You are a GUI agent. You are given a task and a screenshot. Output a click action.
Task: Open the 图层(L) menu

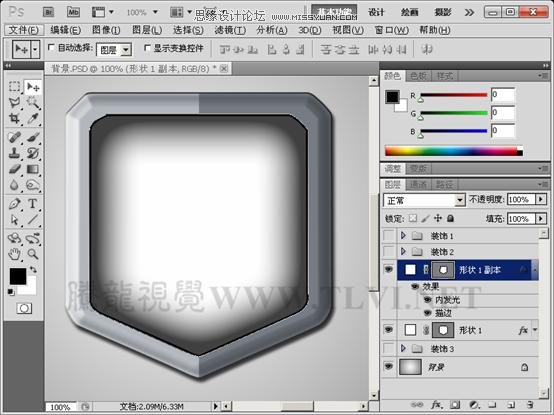(x=147, y=30)
